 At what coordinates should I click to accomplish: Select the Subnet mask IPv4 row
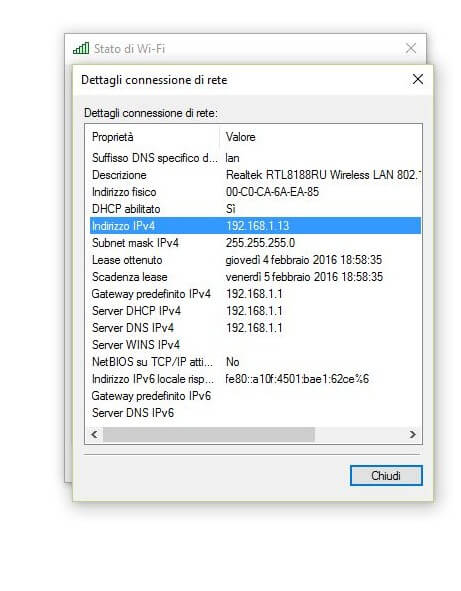click(x=255, y=243)
